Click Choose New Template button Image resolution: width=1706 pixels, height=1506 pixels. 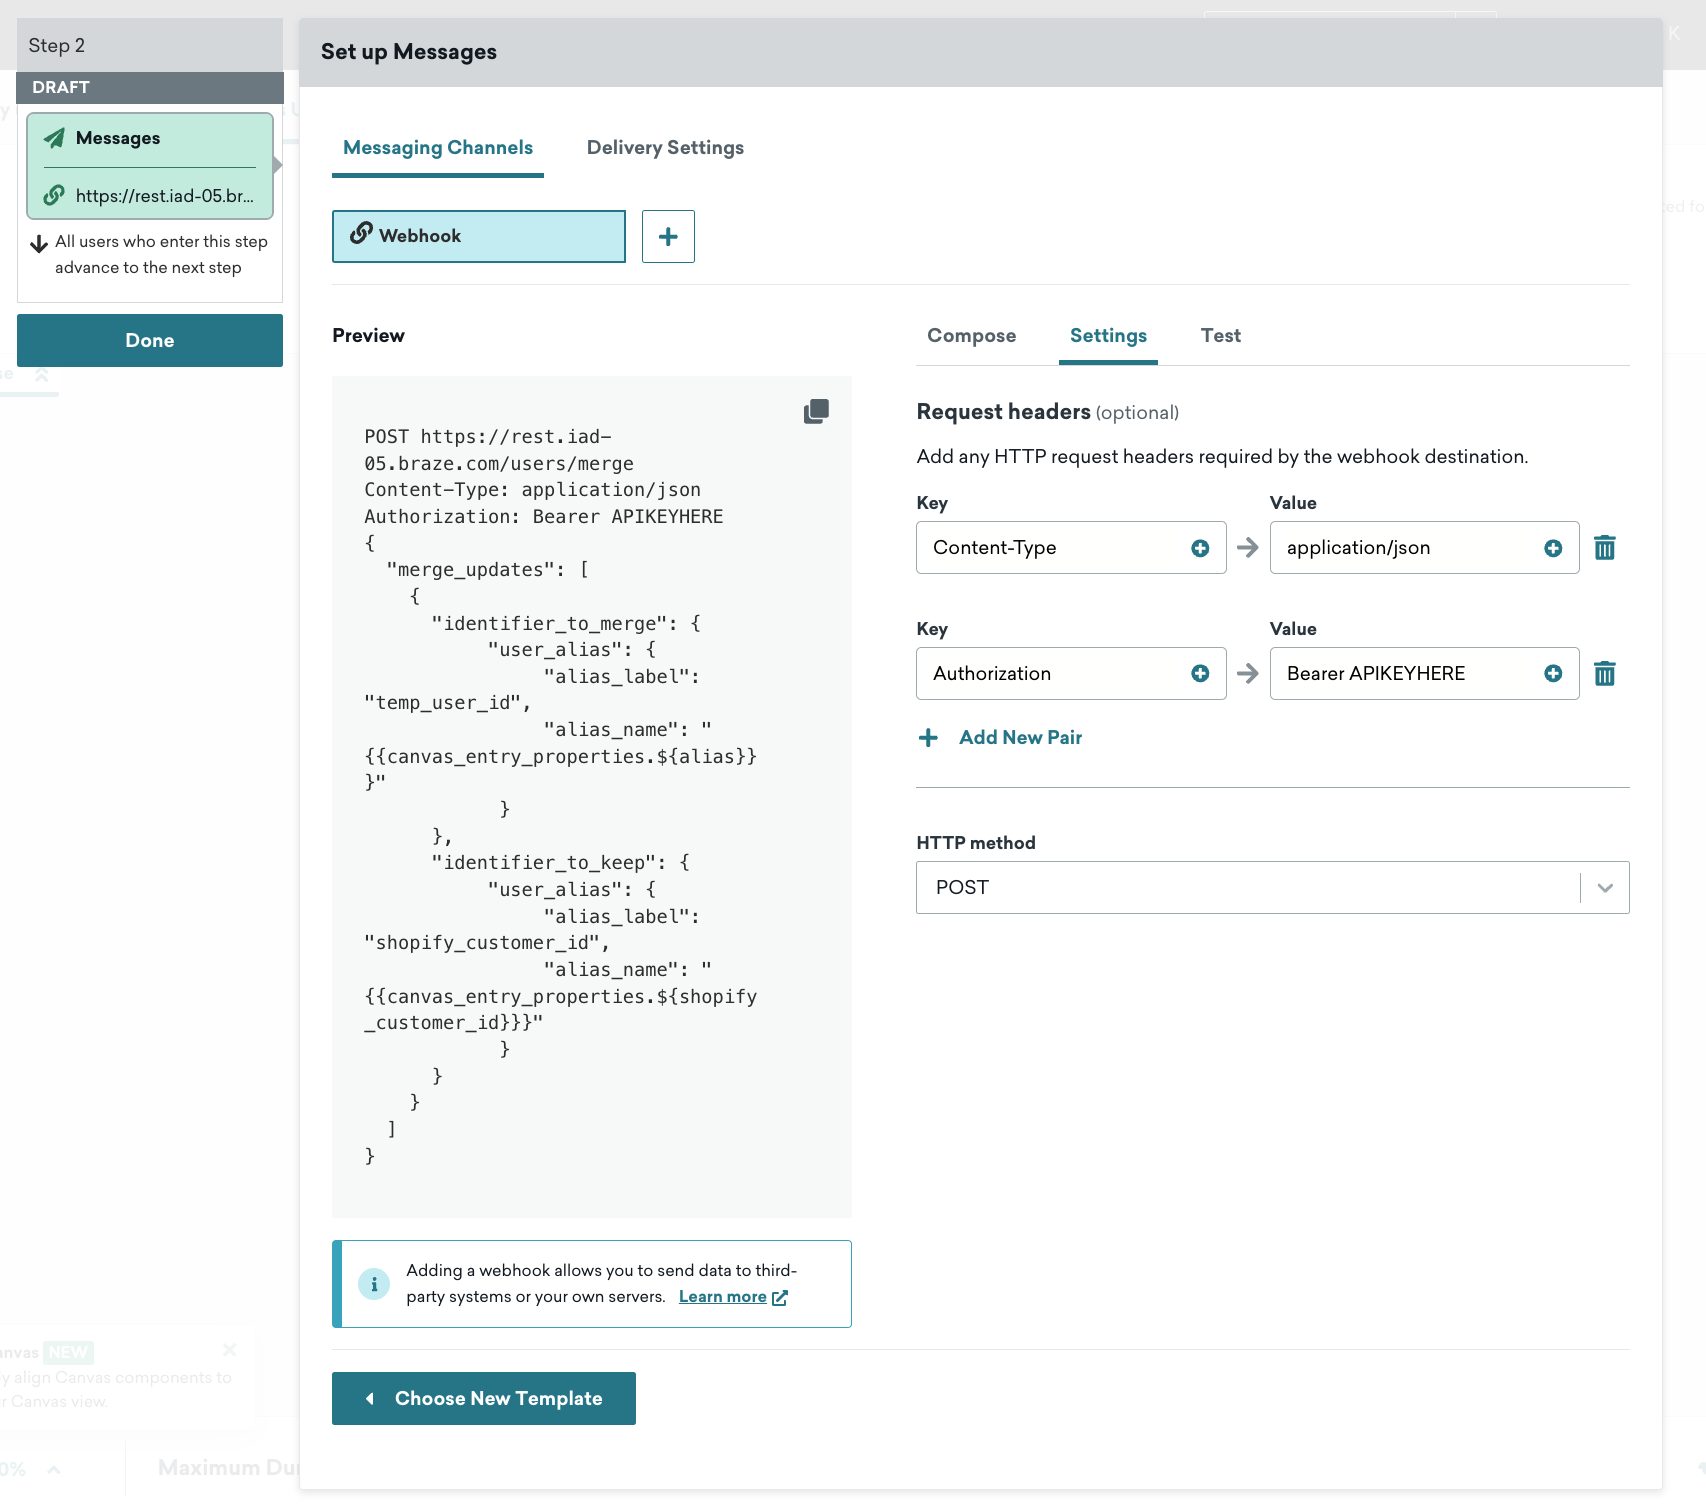click(484, 1398)
